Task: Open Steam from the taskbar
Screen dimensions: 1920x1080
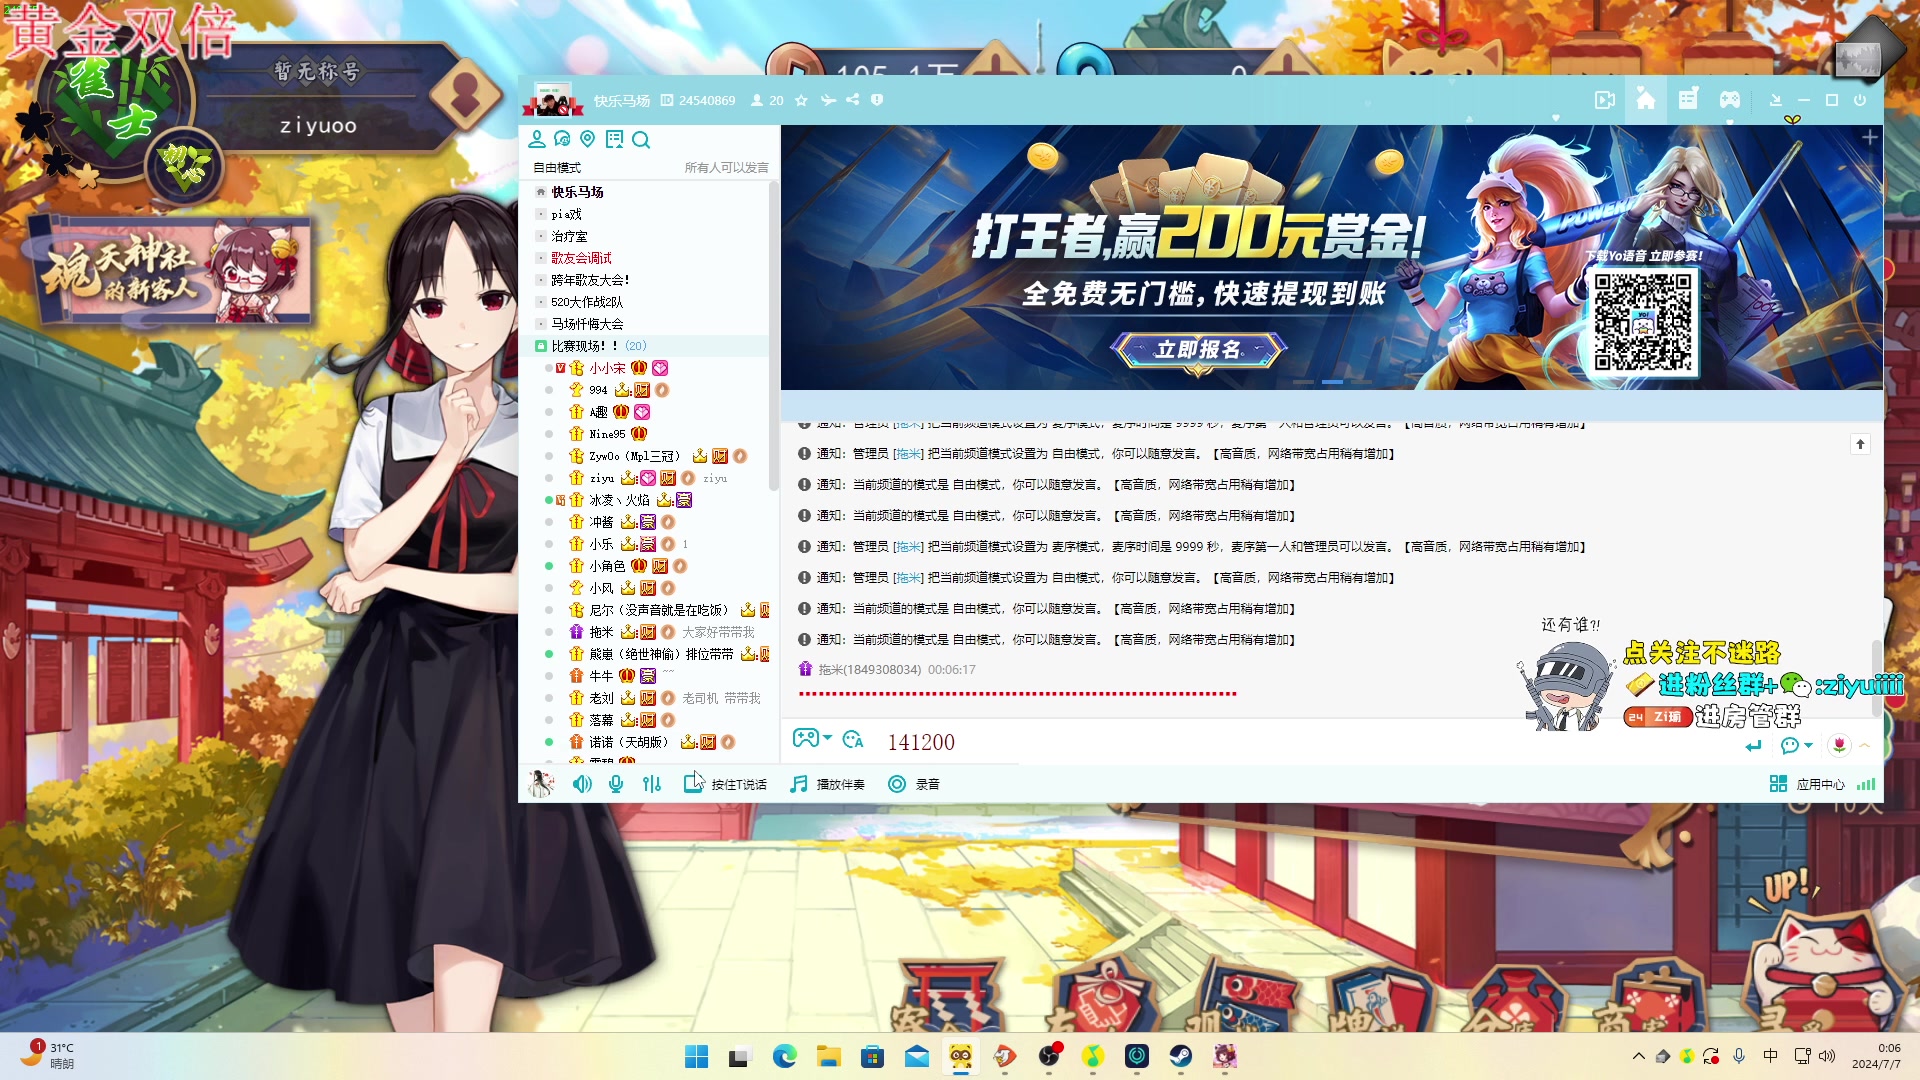Action: pyautogui.click(x=1181, y=1056)
